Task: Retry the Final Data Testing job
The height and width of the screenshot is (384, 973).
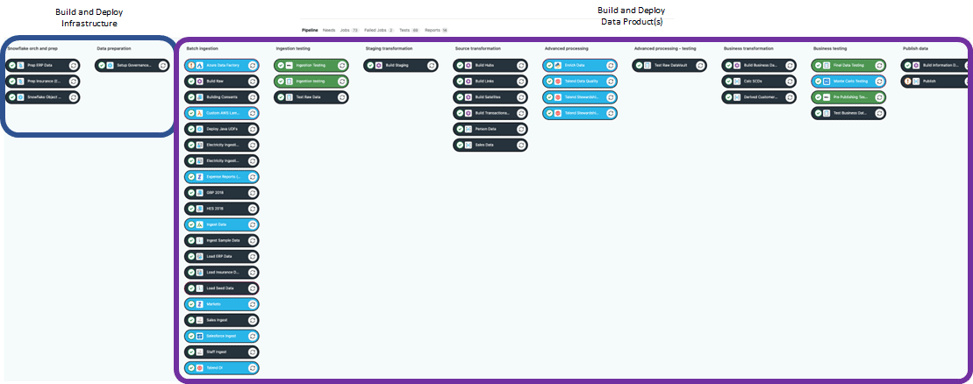Action: click(x=878, y=65)
